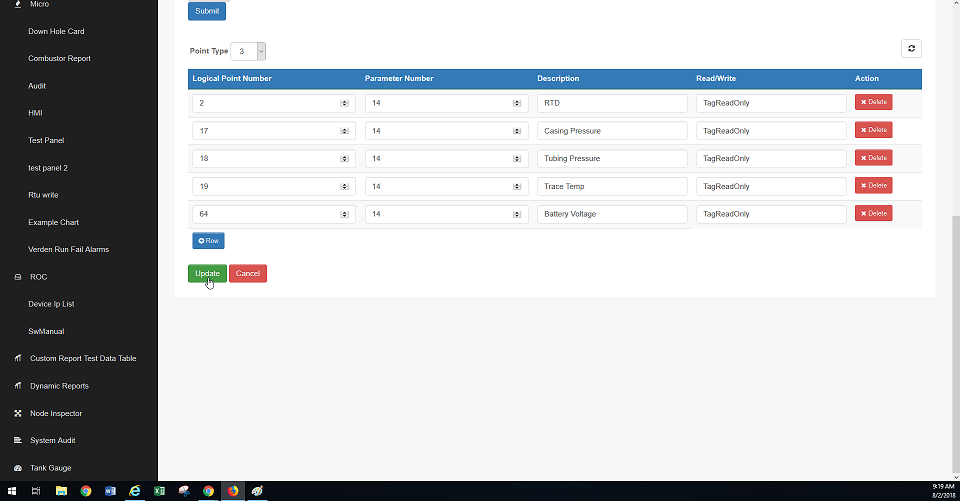This screenshot has height=501, width=960.
Task: Select Verden Run Fail Alarms menu item
Action: pyautogui.click(x=68, y=249)
